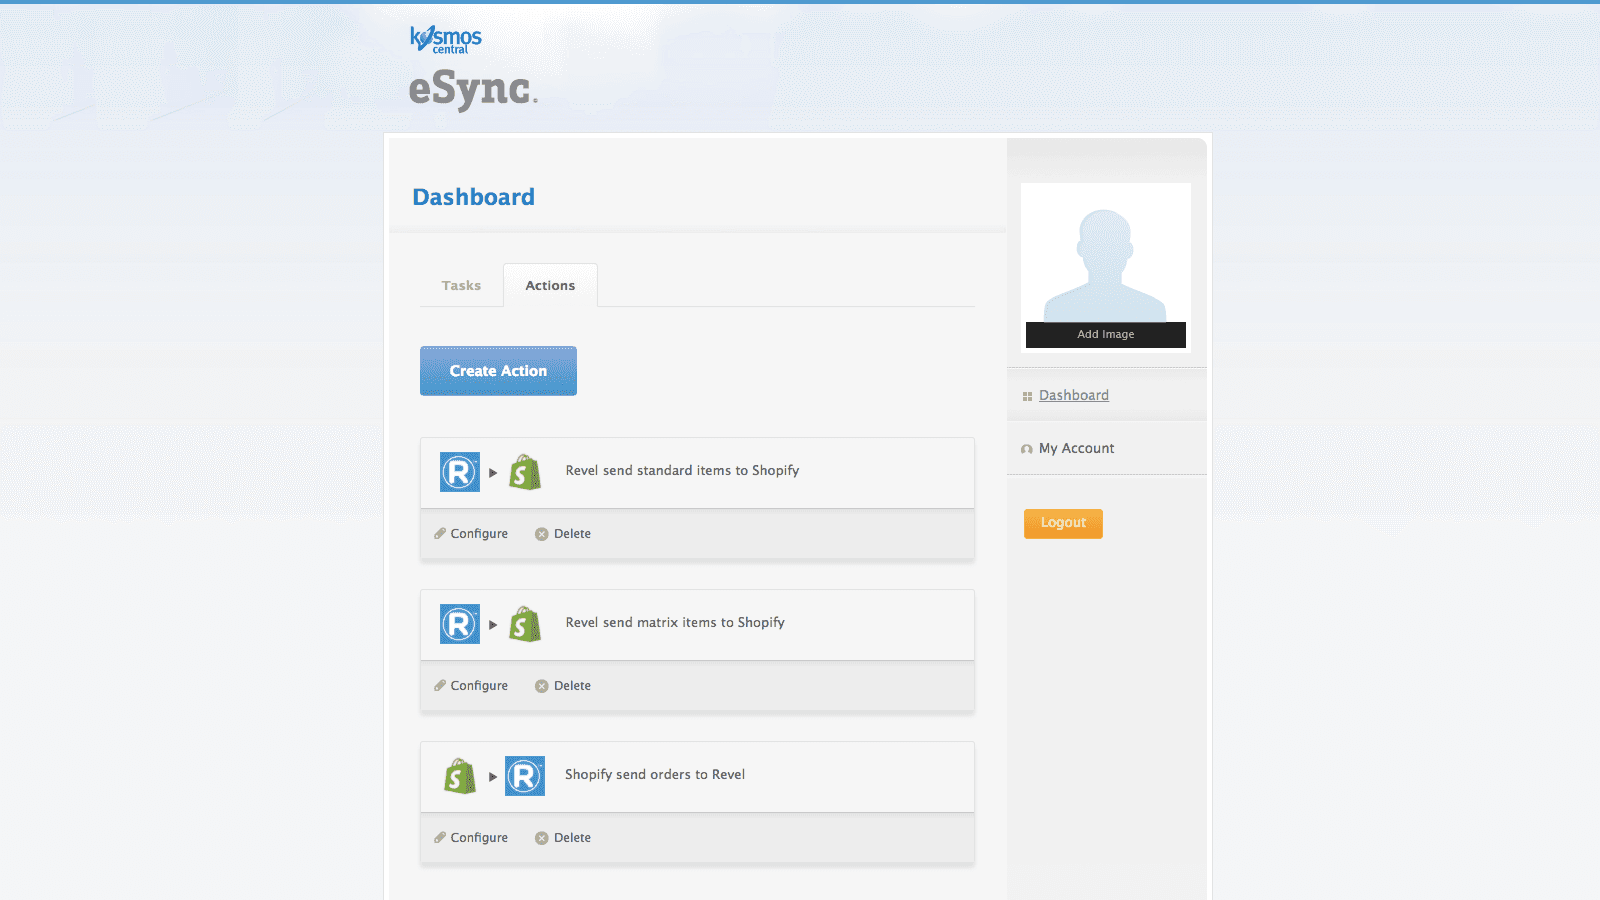Image resolution: width=1600 pixels, height=900 pixels.
Task: Select the person icon beside My Account
Action: coord(1026,448)
